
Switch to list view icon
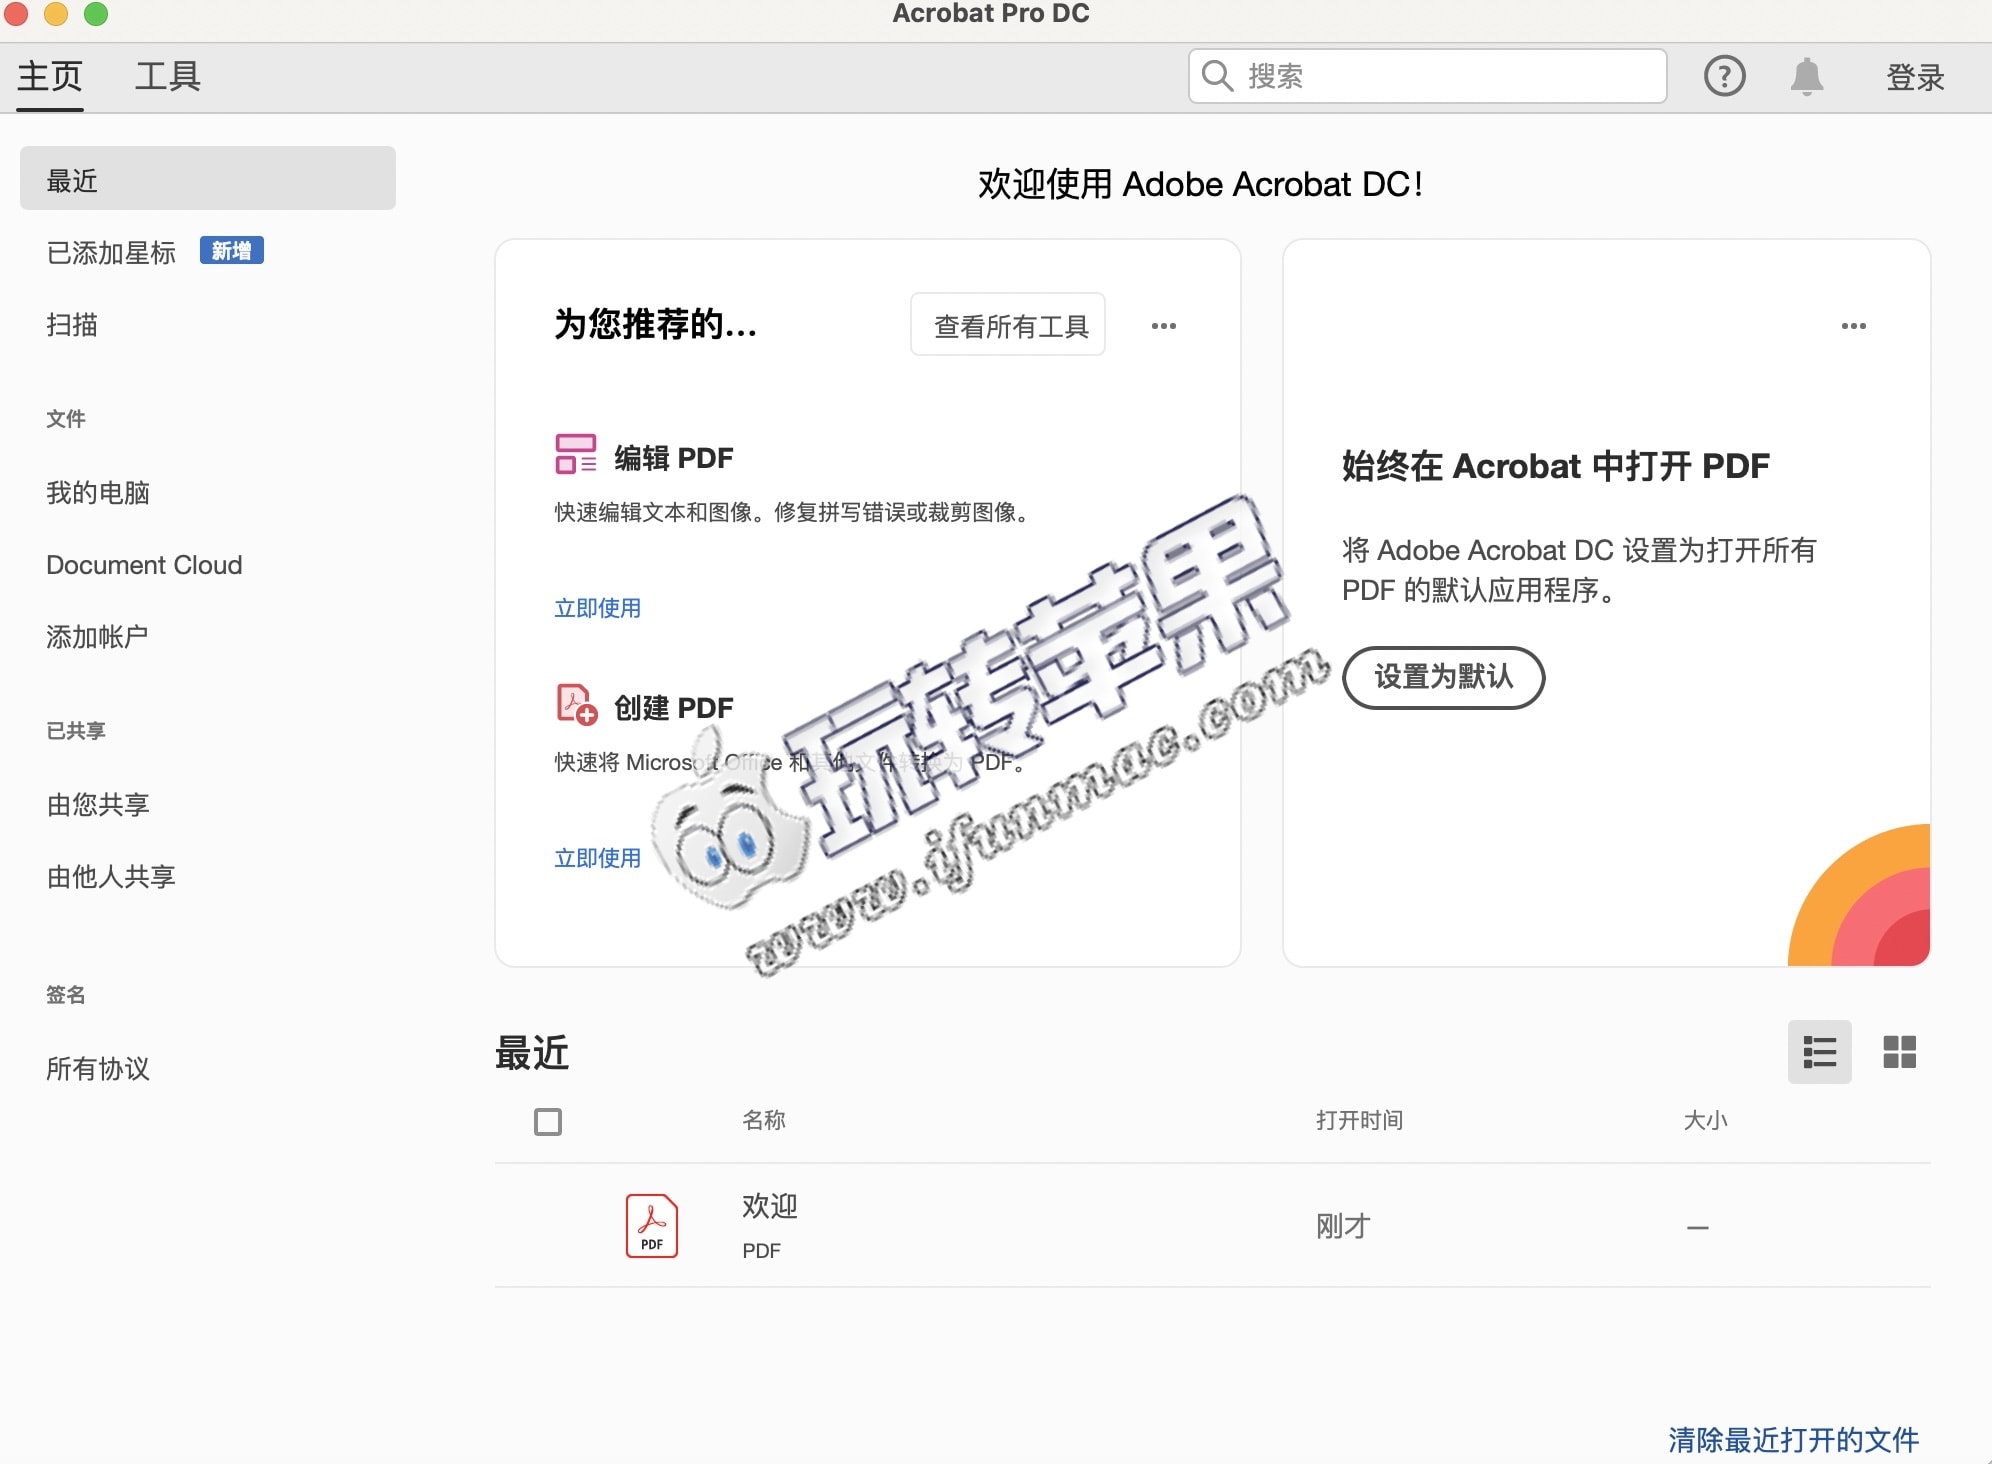(x=1819, y=1052)
